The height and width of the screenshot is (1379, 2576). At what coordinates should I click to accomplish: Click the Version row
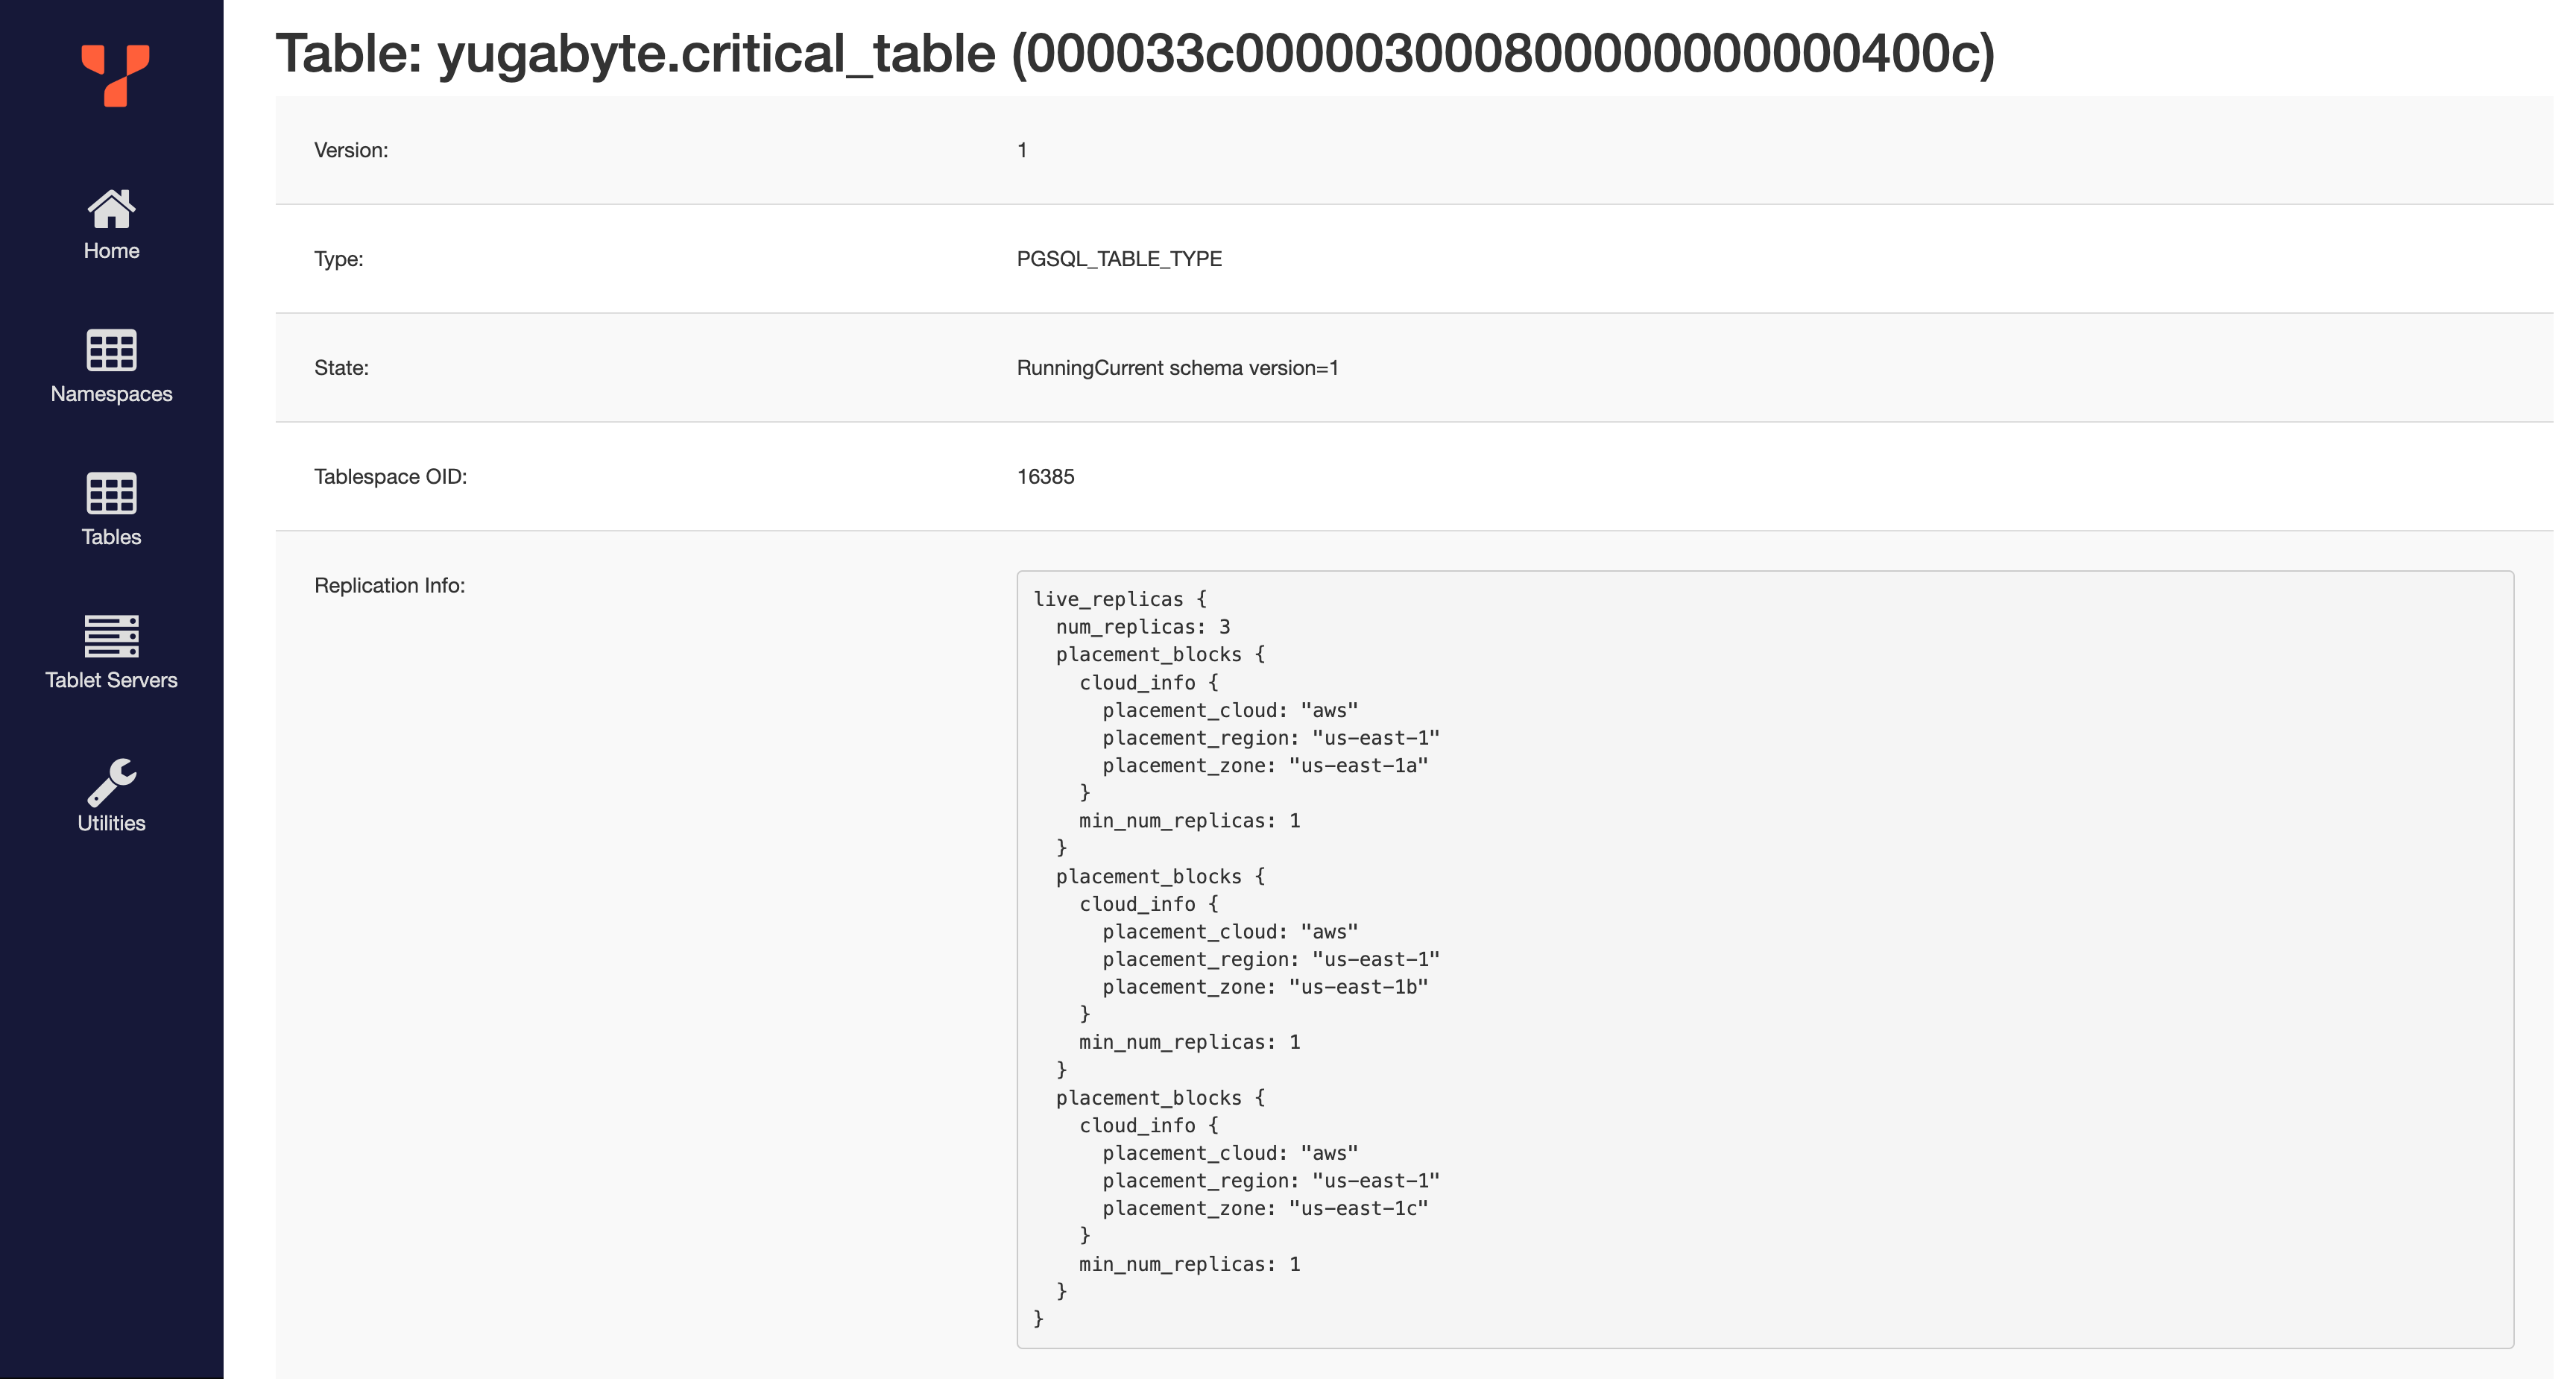1020,149
